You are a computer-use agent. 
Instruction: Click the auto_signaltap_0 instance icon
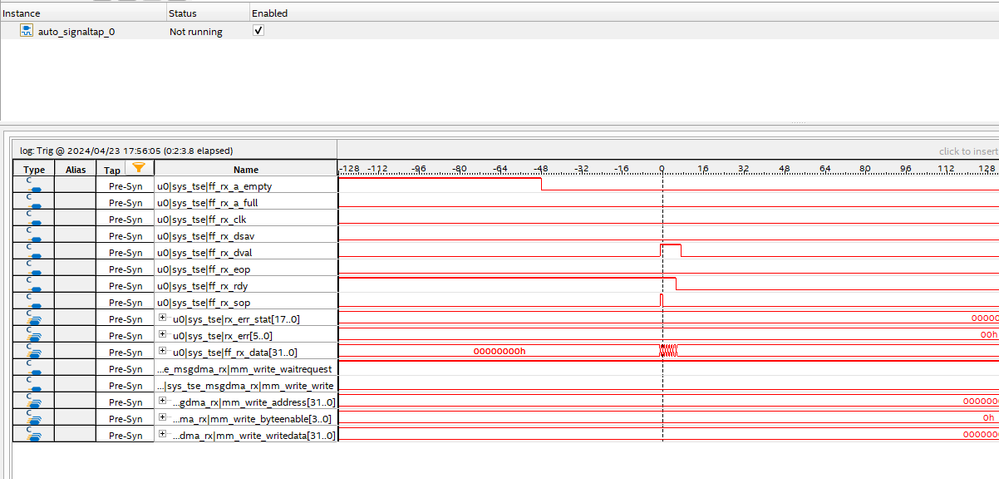pos(27,31)
